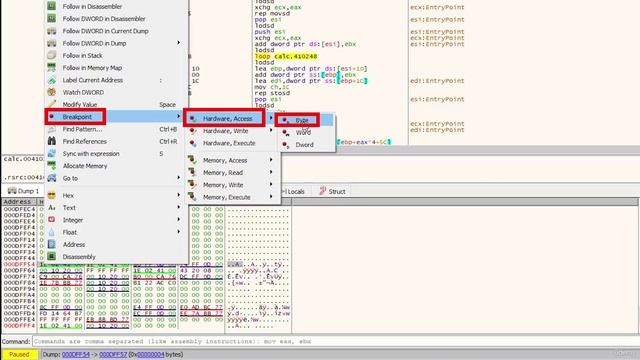This screenshot has height=360, width=640.
Task: Select Byte size for hardware breakpoint
Action: click(x=306, y=120)
